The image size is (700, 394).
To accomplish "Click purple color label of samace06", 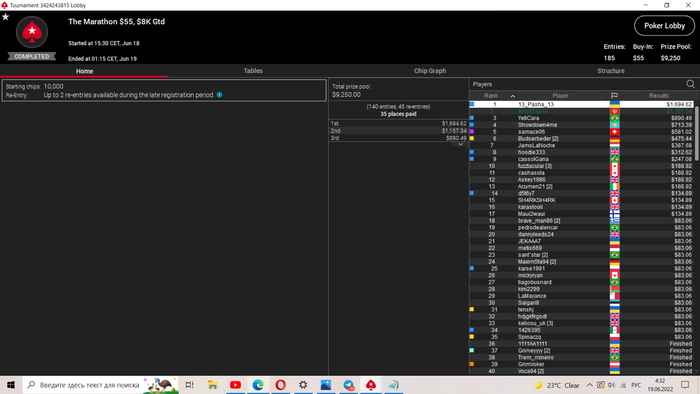I will (x=471, y=132).
